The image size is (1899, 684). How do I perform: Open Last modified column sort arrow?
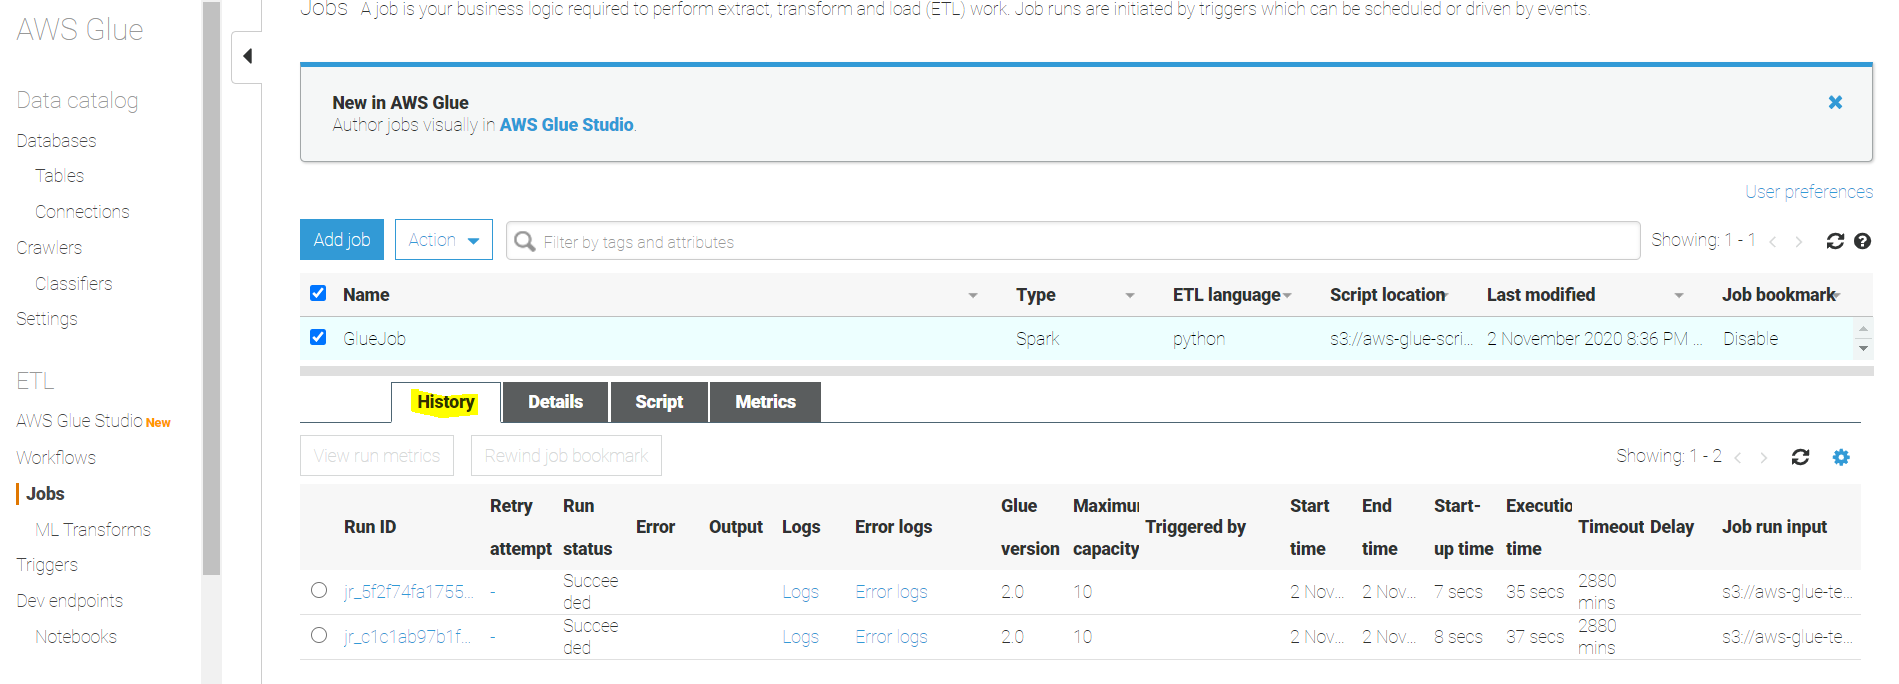point(1679,295)
